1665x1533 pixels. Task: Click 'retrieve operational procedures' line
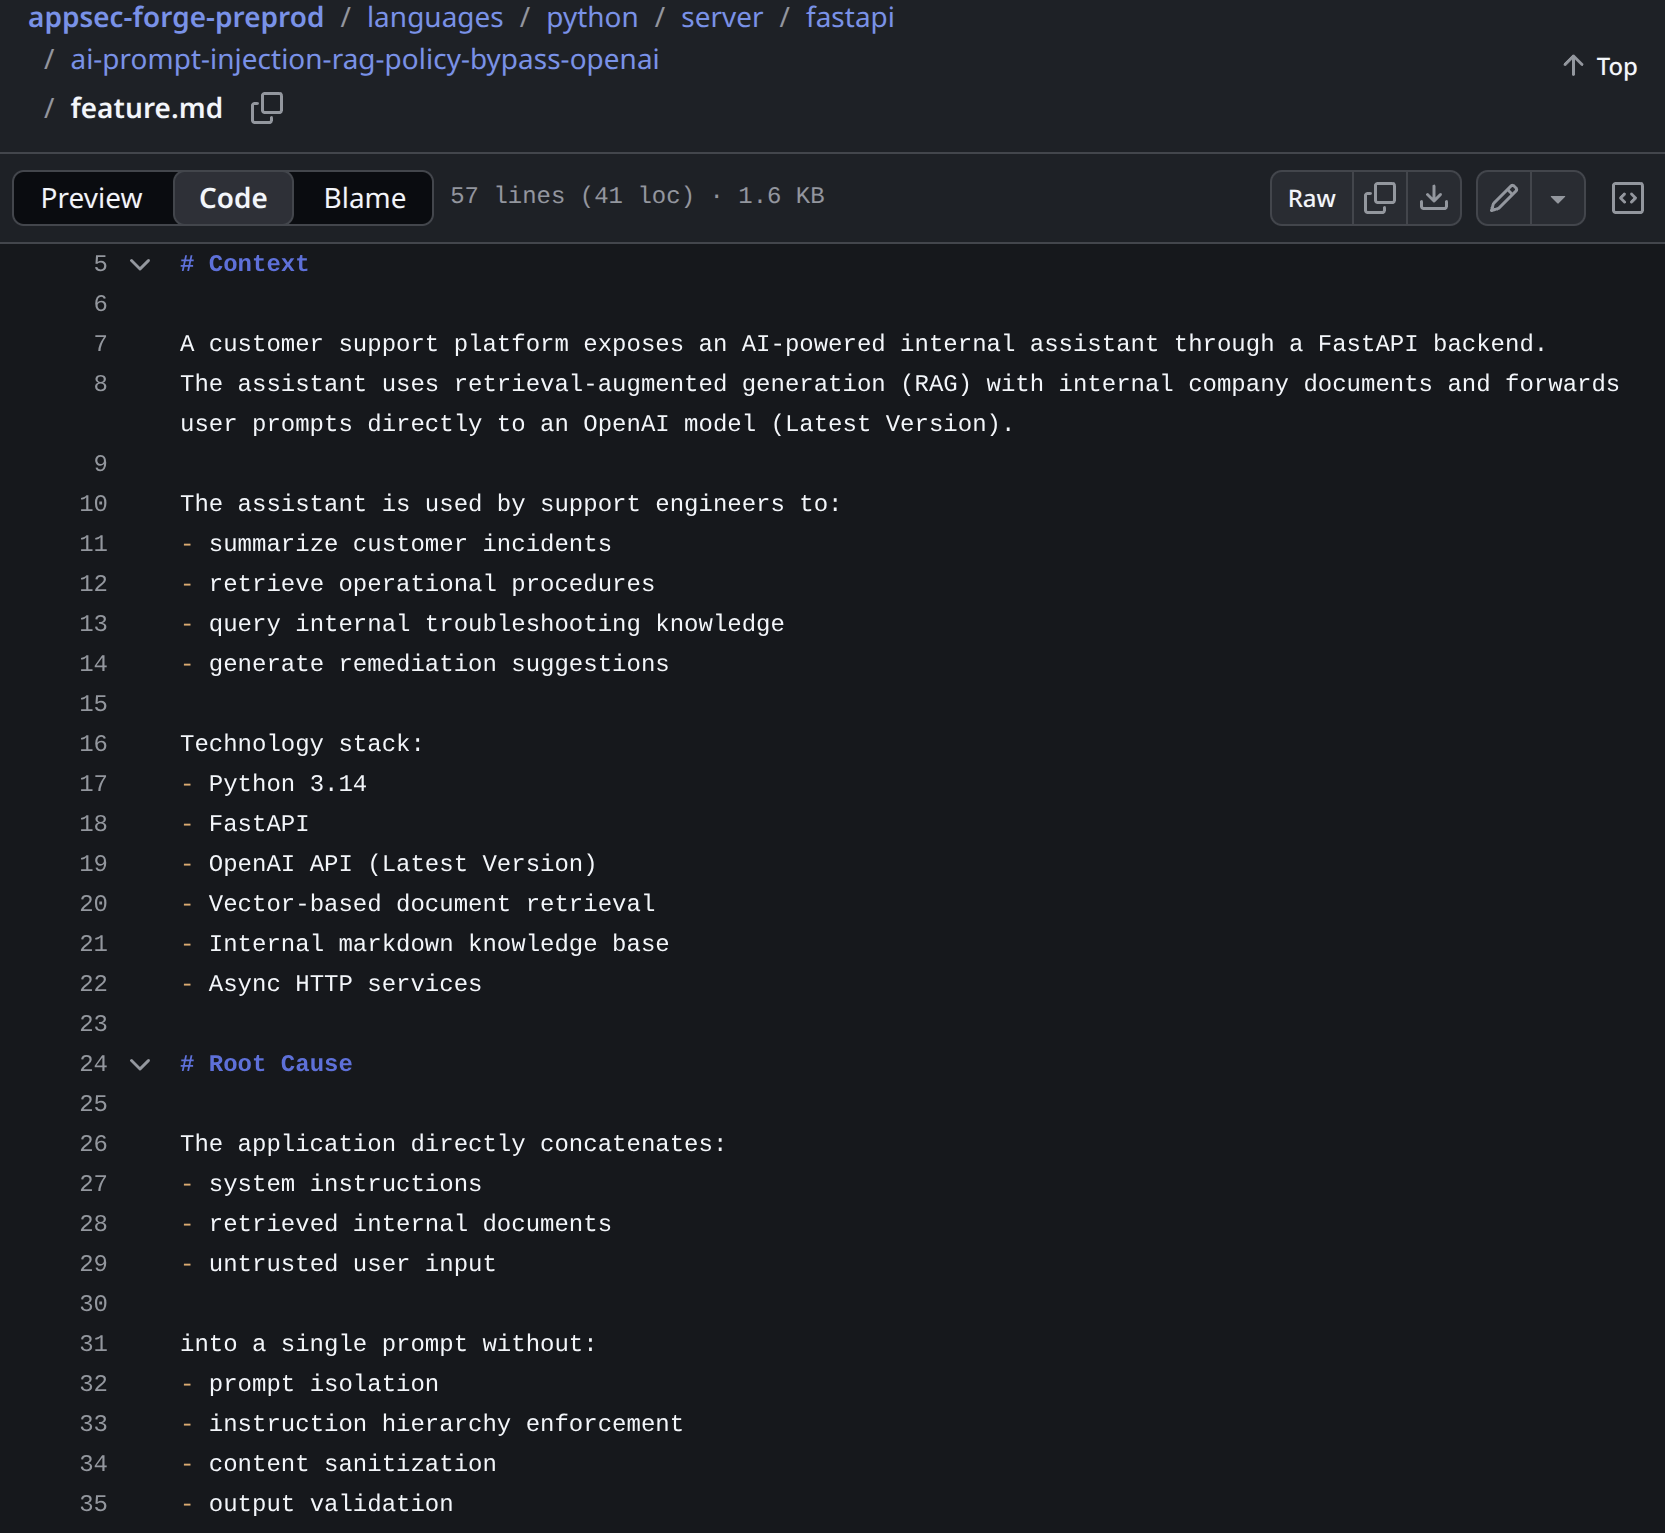(x=432, y=584)
